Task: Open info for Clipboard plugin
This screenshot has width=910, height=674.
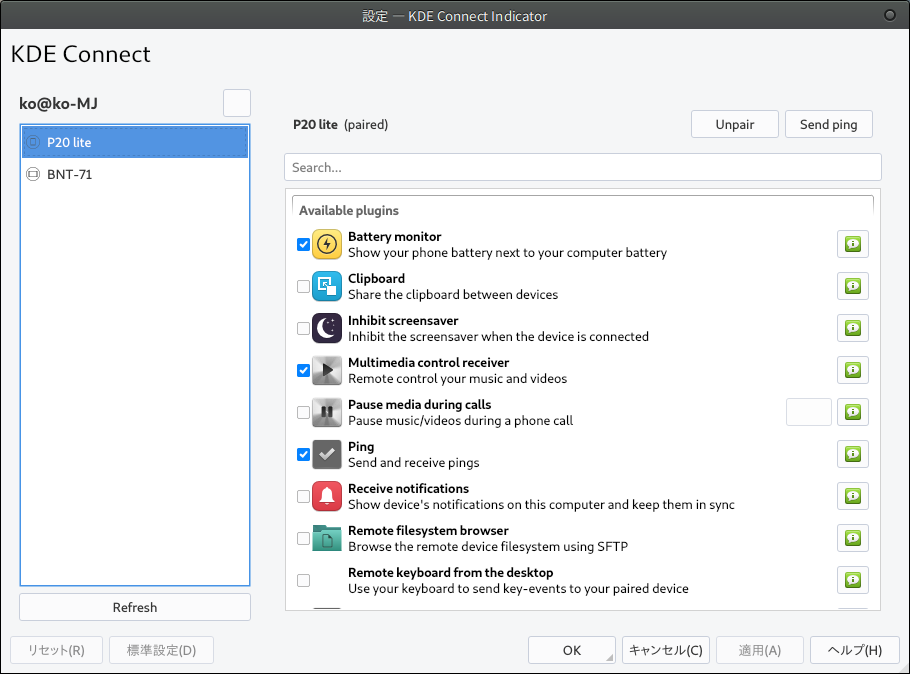Action: tap(853, 286)
